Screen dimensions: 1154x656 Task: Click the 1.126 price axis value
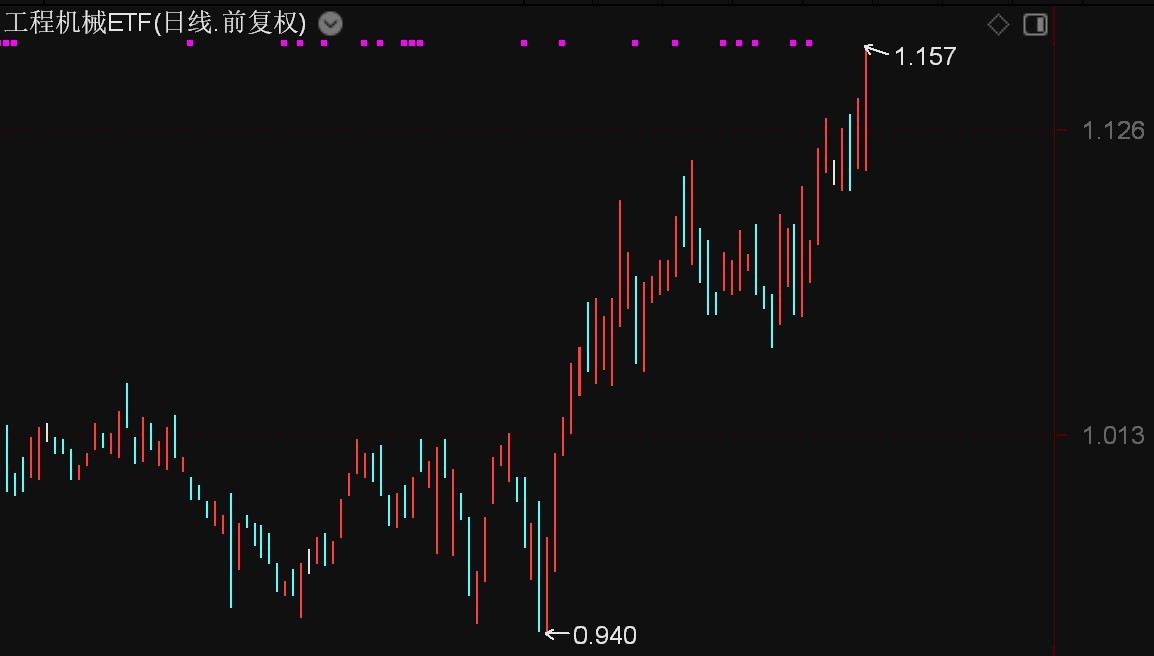(x=1113, y=131)
